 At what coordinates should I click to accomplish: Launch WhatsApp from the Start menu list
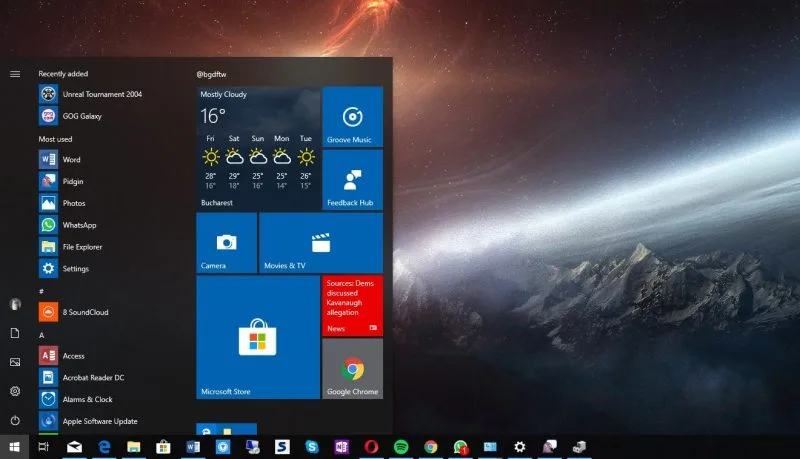click(x=78, y=225)
